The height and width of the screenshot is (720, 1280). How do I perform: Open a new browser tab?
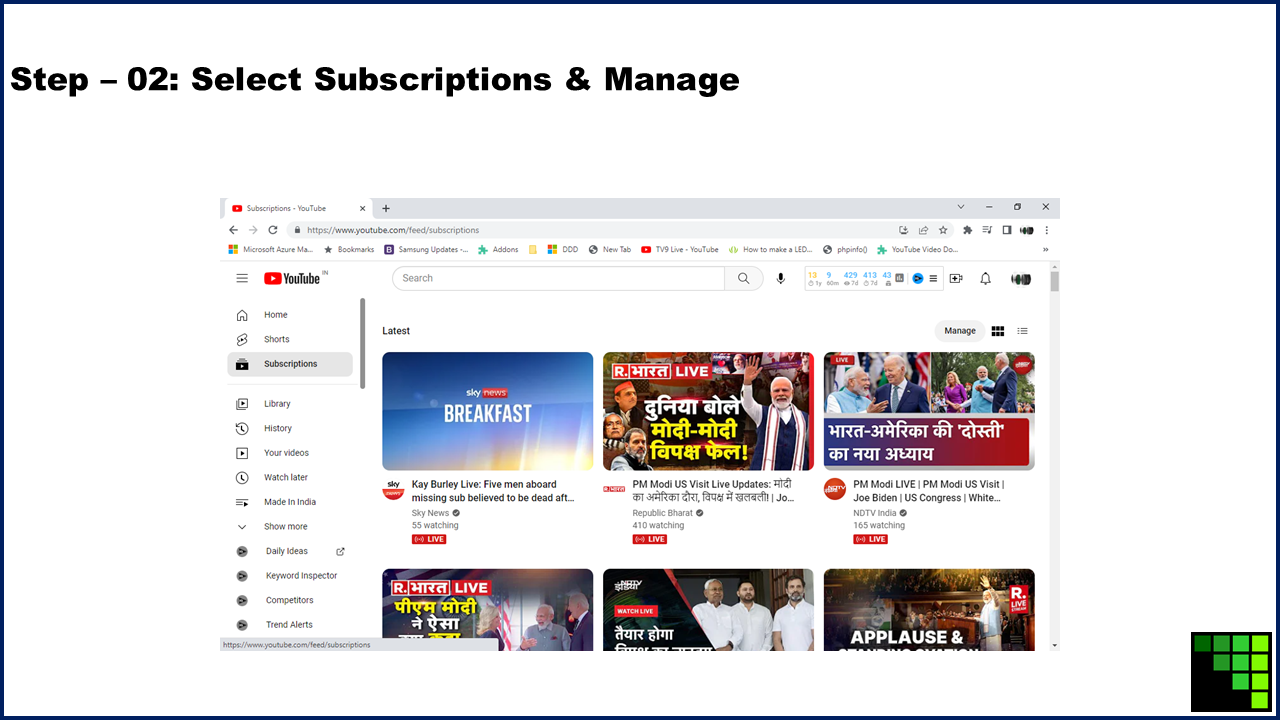(386, 208)
